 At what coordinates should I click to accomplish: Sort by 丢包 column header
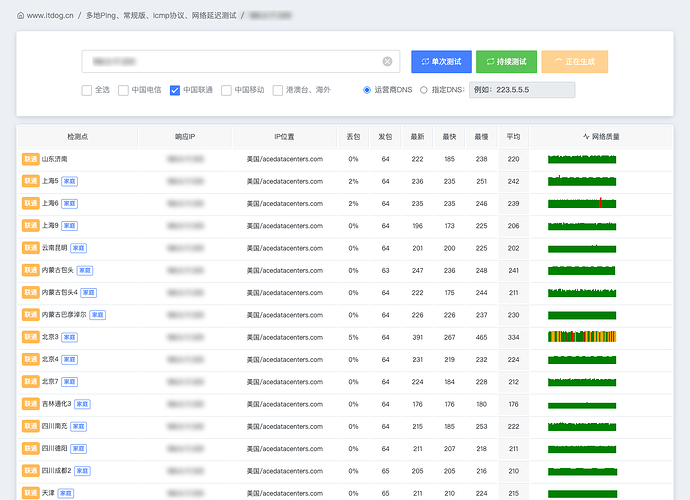pos(353,136)
